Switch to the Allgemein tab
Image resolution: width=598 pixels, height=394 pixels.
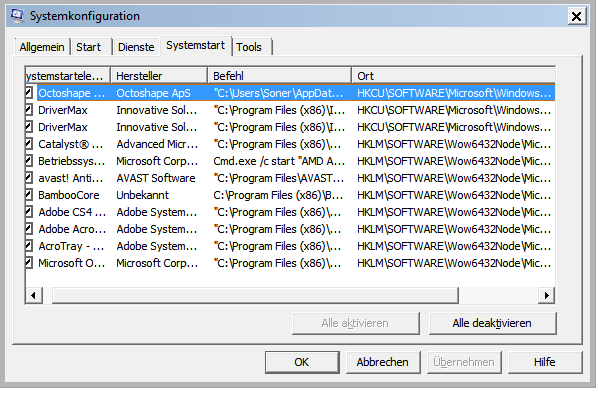pos(42,47)
